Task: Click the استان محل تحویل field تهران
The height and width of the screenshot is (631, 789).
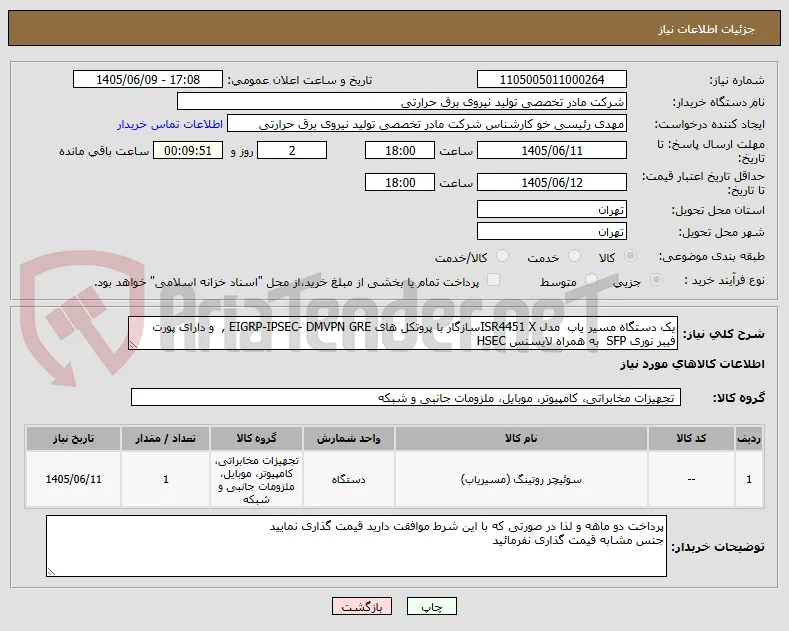Action: pyautogui.click(x=551, y=209)
